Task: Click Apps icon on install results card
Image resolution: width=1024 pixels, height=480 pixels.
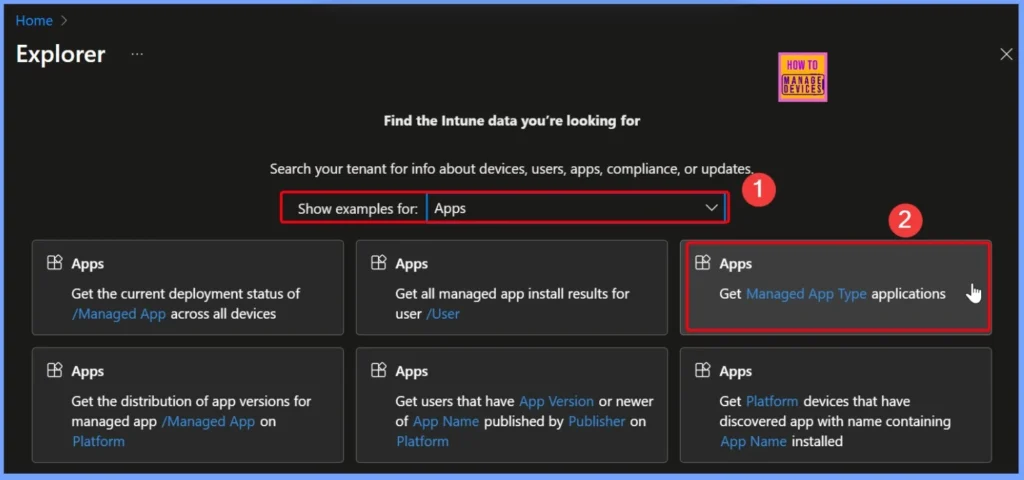Action: 379,263
